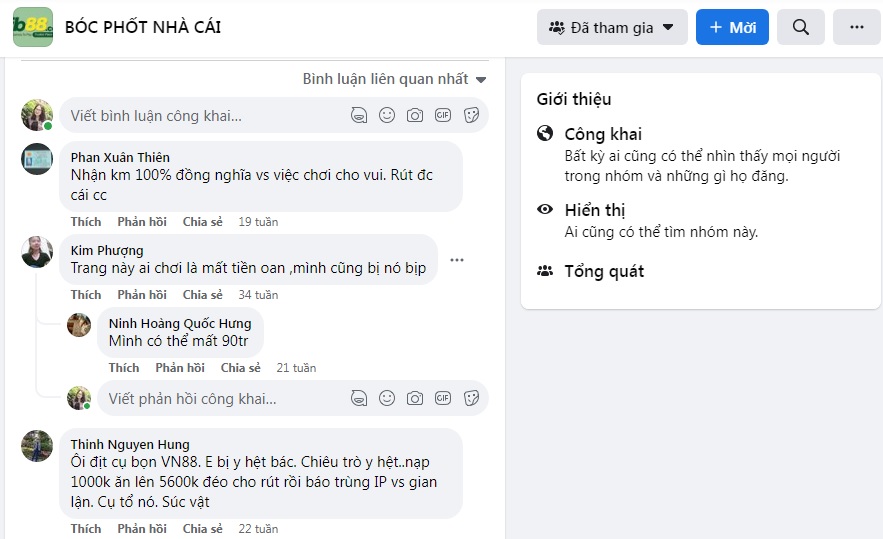Open 'Bình luận liên quan nhất' sort dropdown

click(x=394, y=79)
